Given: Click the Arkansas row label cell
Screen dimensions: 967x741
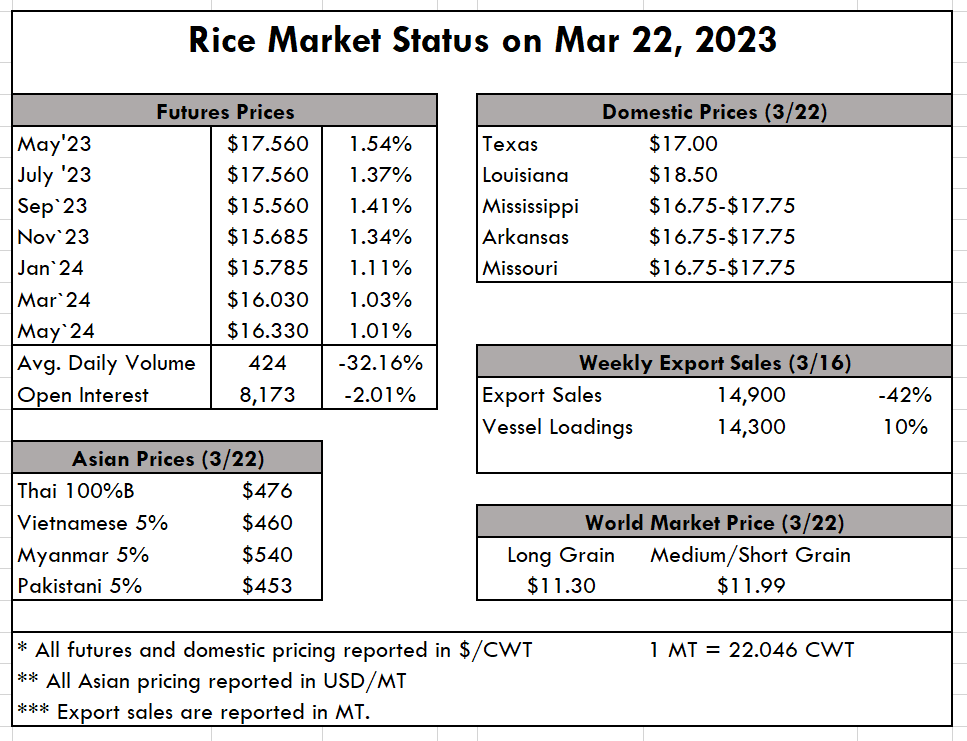Looking at the screenshot, I should click(x=525, y=237).
